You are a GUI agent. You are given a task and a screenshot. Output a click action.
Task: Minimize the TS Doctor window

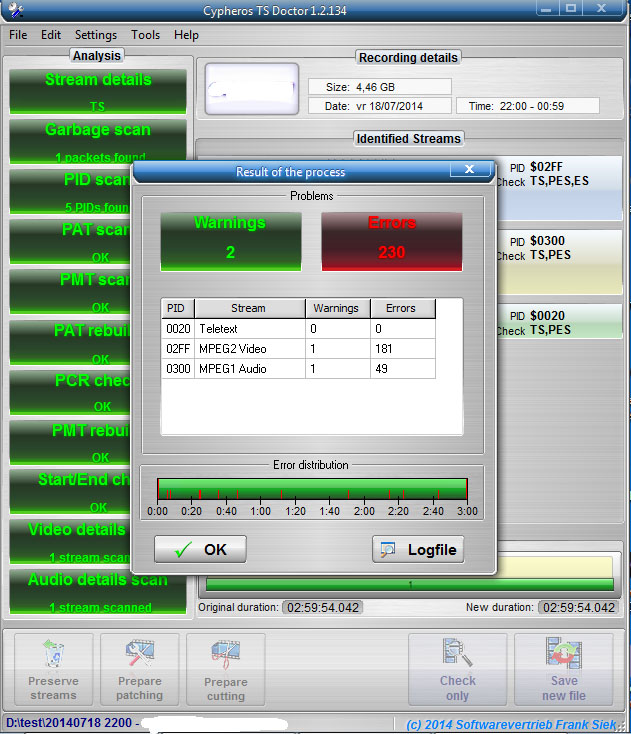click(x=546, y=8)
